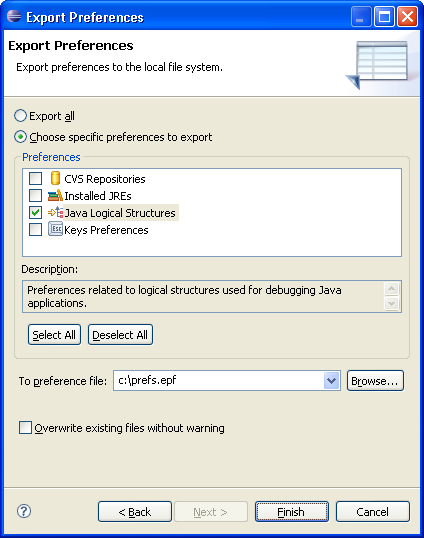The height and width of the screenshot is (538, 424).
Task: Select the Export all radio button
Action: [x=20, y=116]
